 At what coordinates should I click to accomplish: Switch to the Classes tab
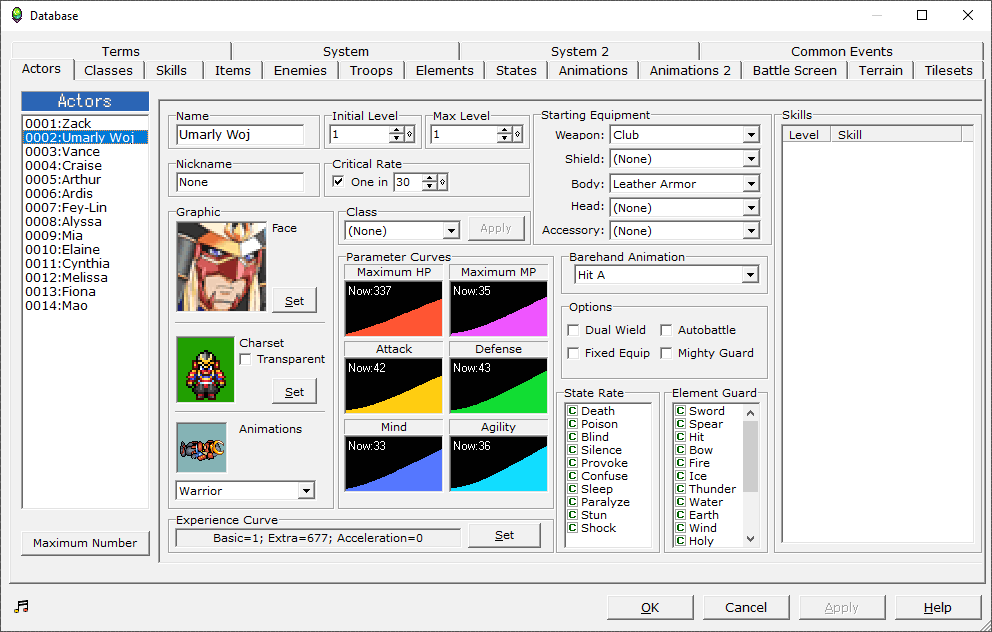[x=108, y=70]
